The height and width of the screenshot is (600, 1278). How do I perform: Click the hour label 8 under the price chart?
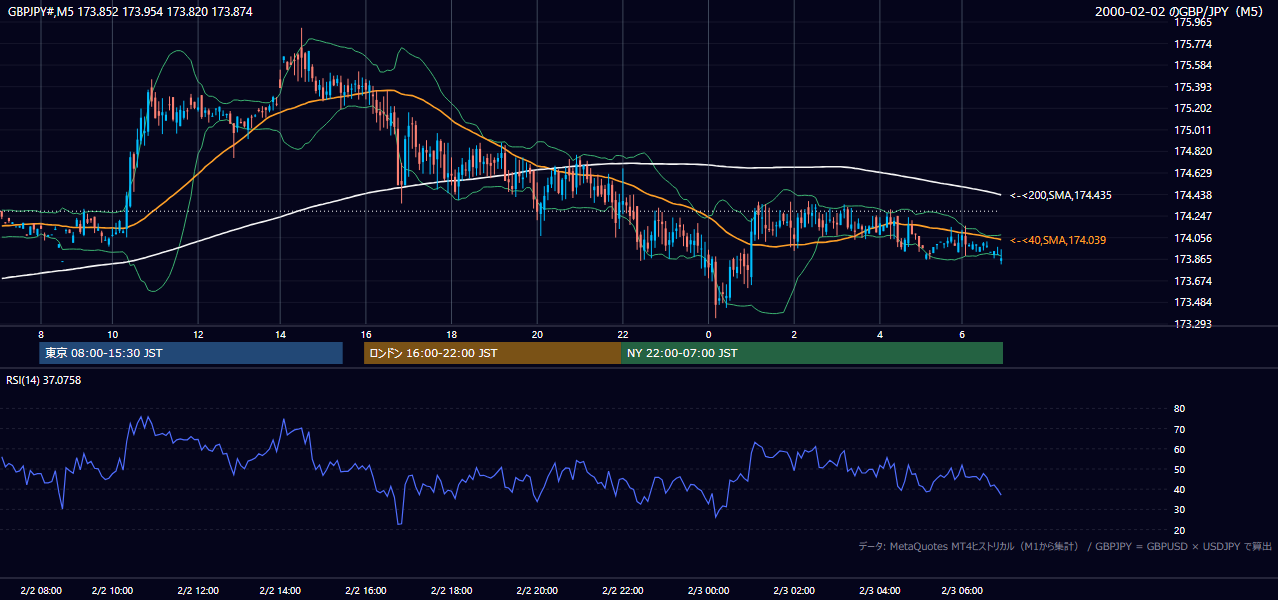[x=41, y=334]
